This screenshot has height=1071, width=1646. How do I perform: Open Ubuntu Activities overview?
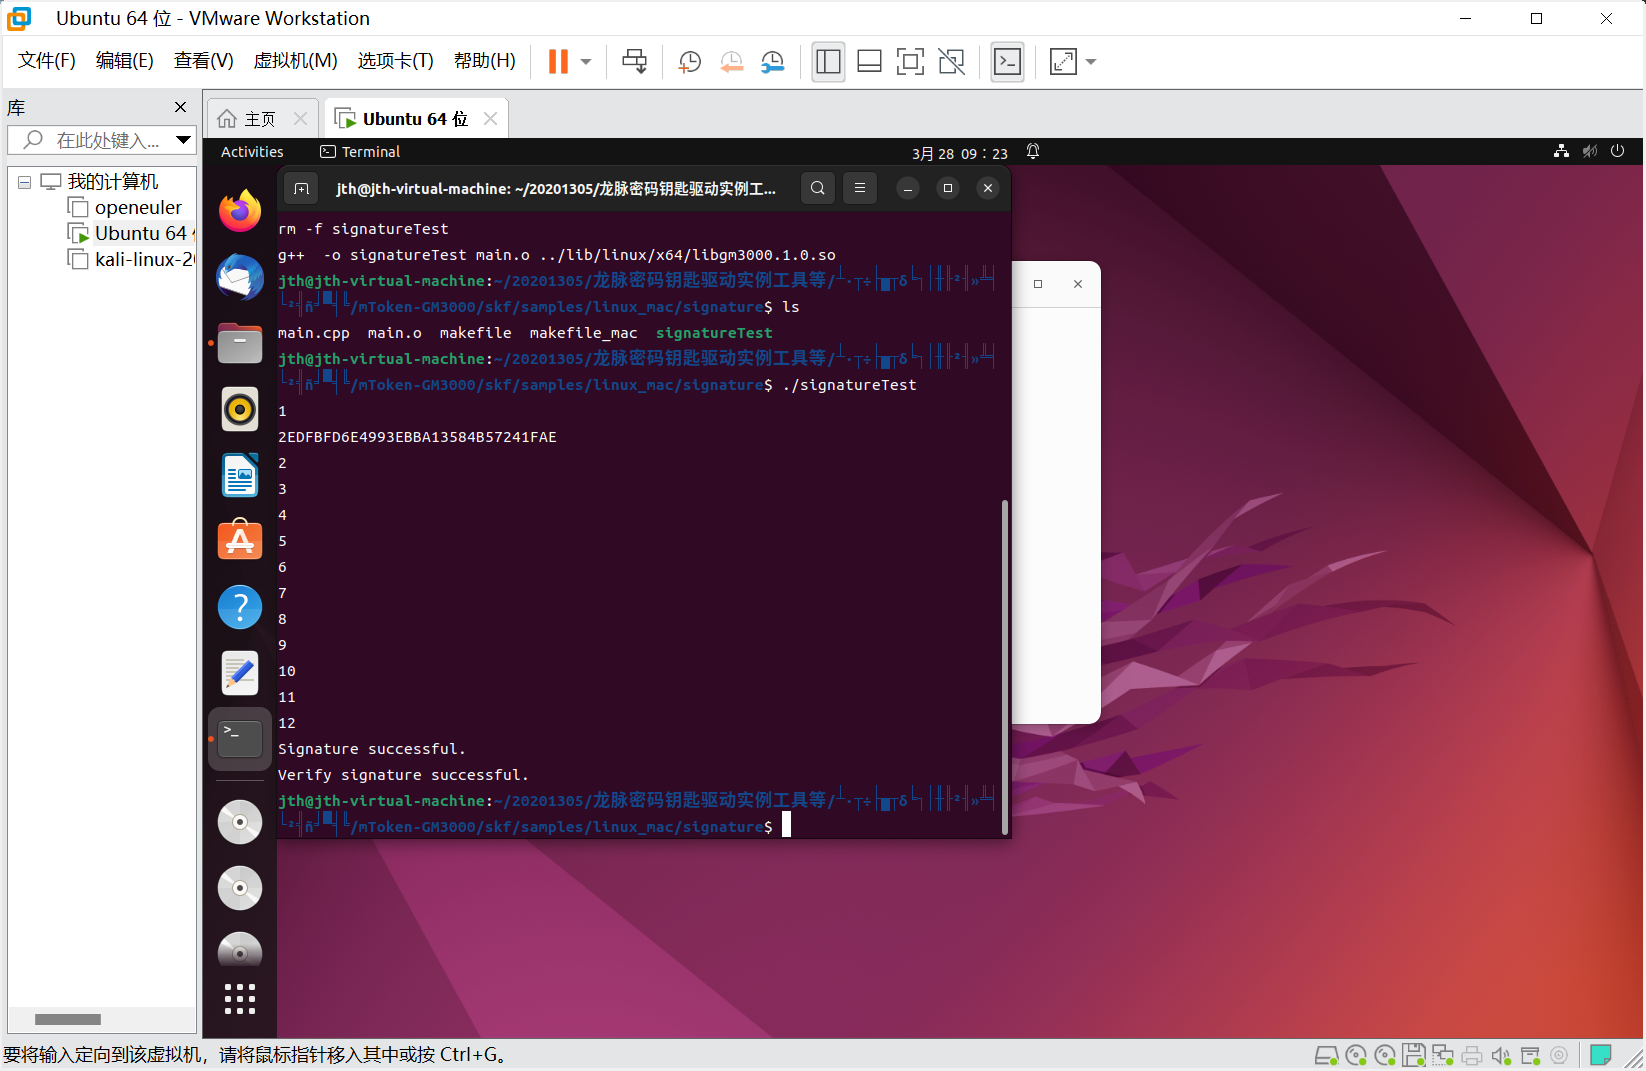(252, 152)
